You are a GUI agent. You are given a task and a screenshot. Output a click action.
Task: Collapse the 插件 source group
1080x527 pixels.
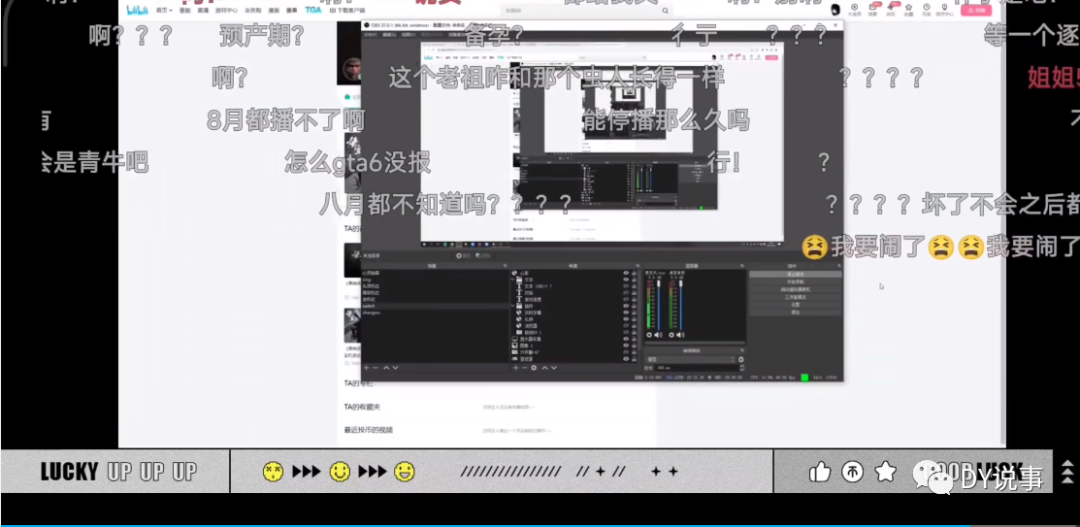[512, 306]
